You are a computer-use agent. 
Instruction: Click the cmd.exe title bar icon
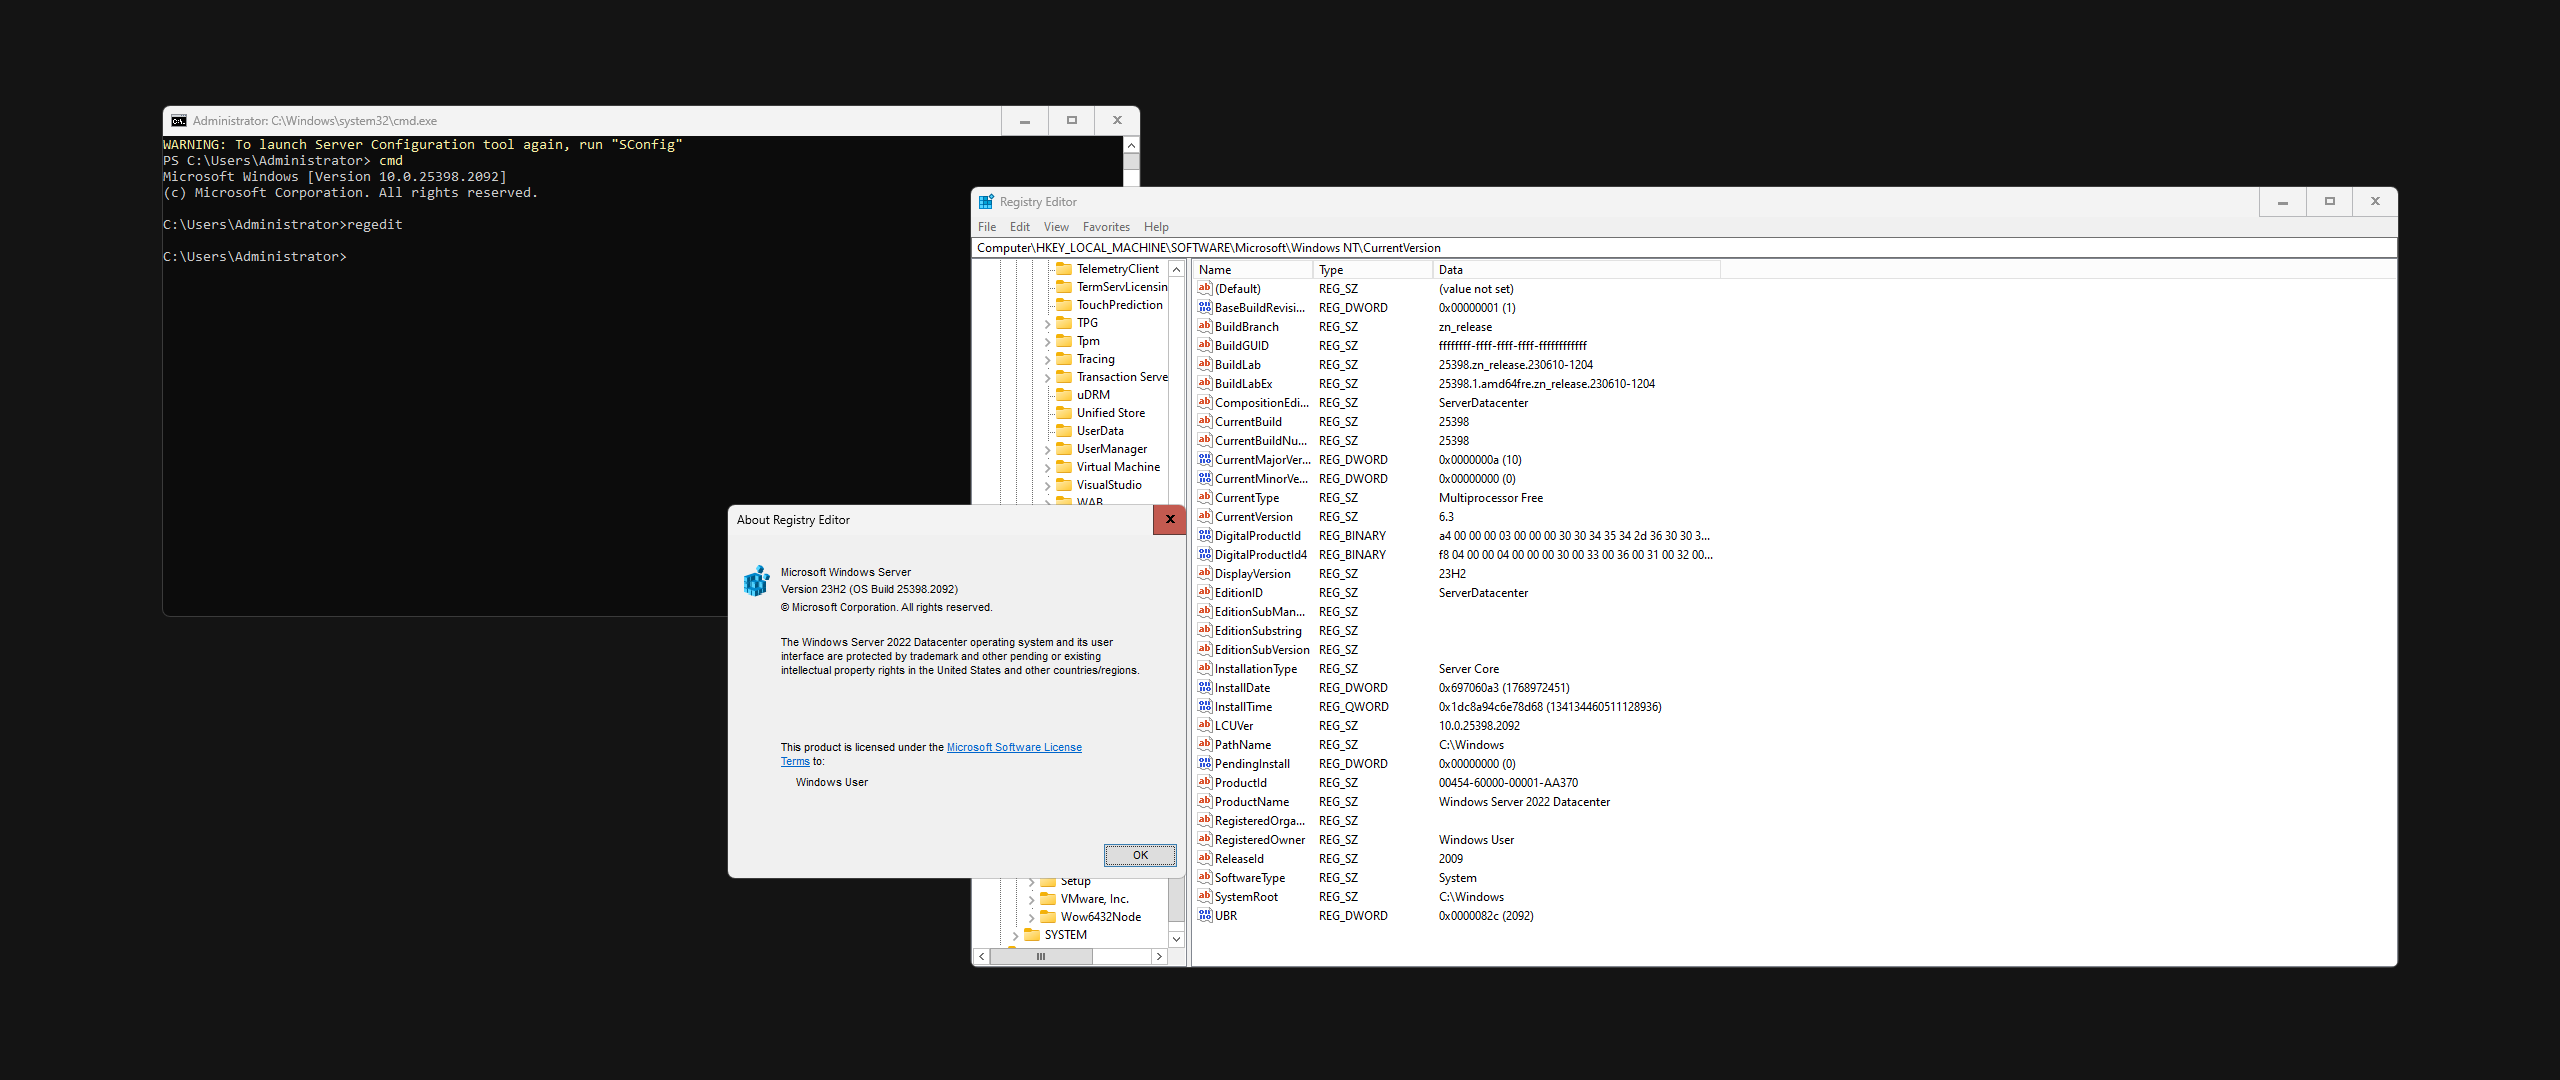179,121
